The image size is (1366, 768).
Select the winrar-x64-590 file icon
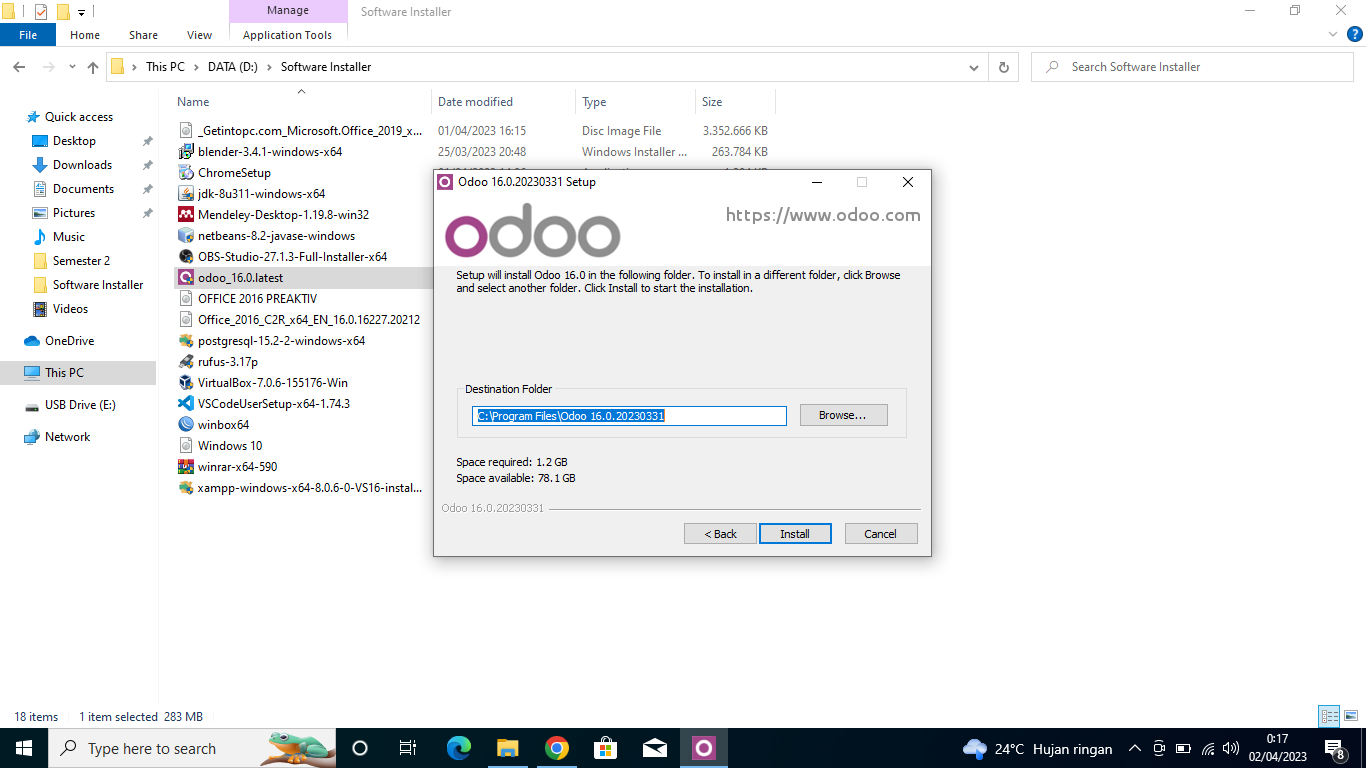point(185,467)
